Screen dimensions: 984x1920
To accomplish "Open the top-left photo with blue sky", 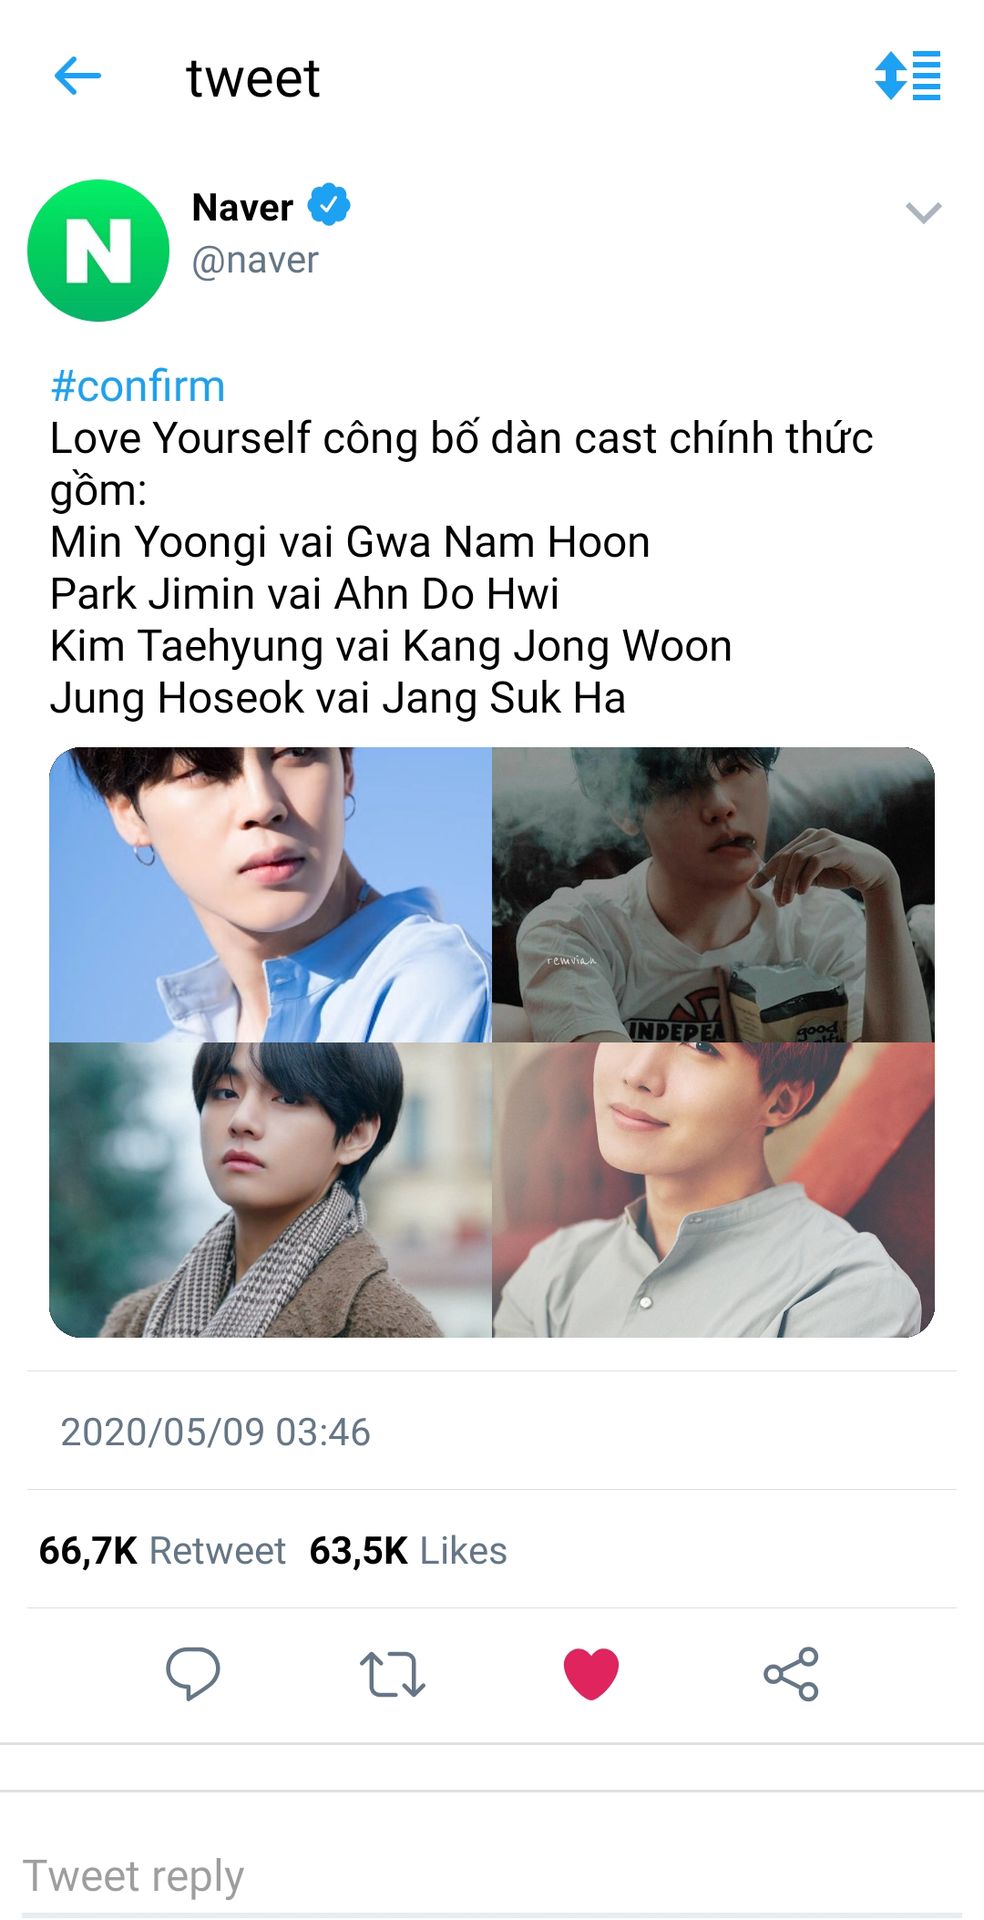I will pyautogui.click(x=270, y=895).
